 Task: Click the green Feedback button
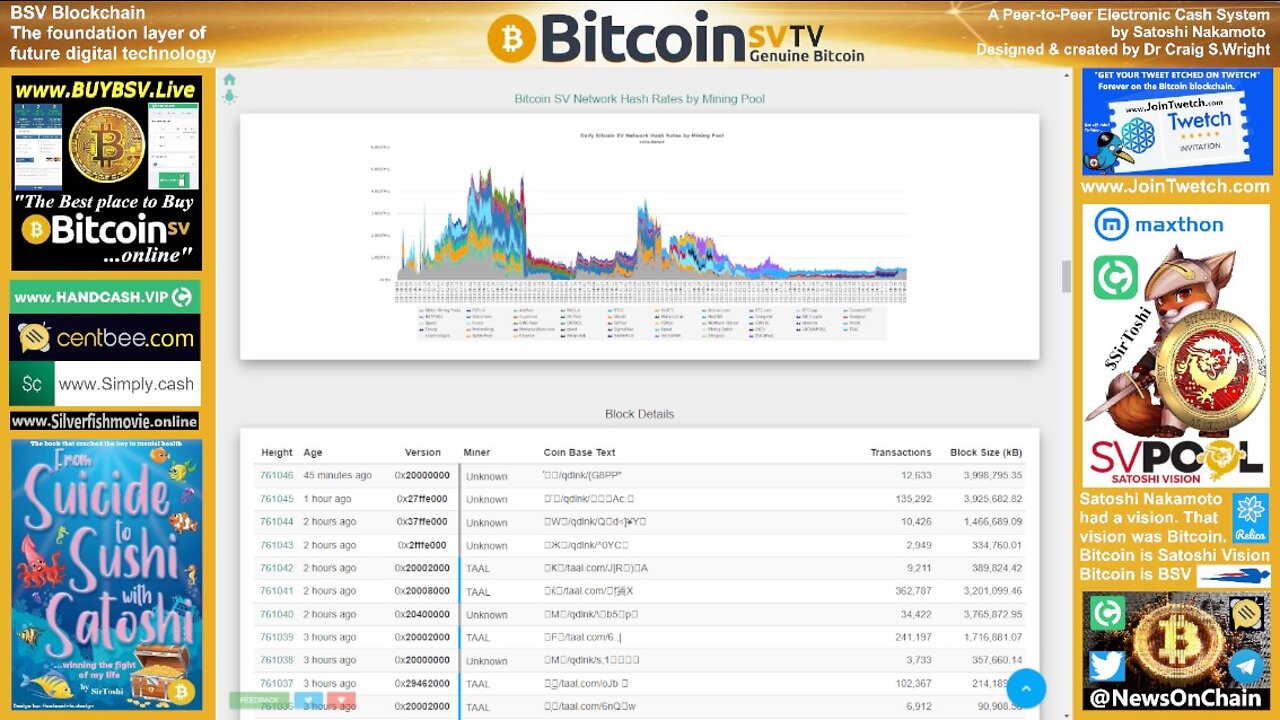point(260,700)
